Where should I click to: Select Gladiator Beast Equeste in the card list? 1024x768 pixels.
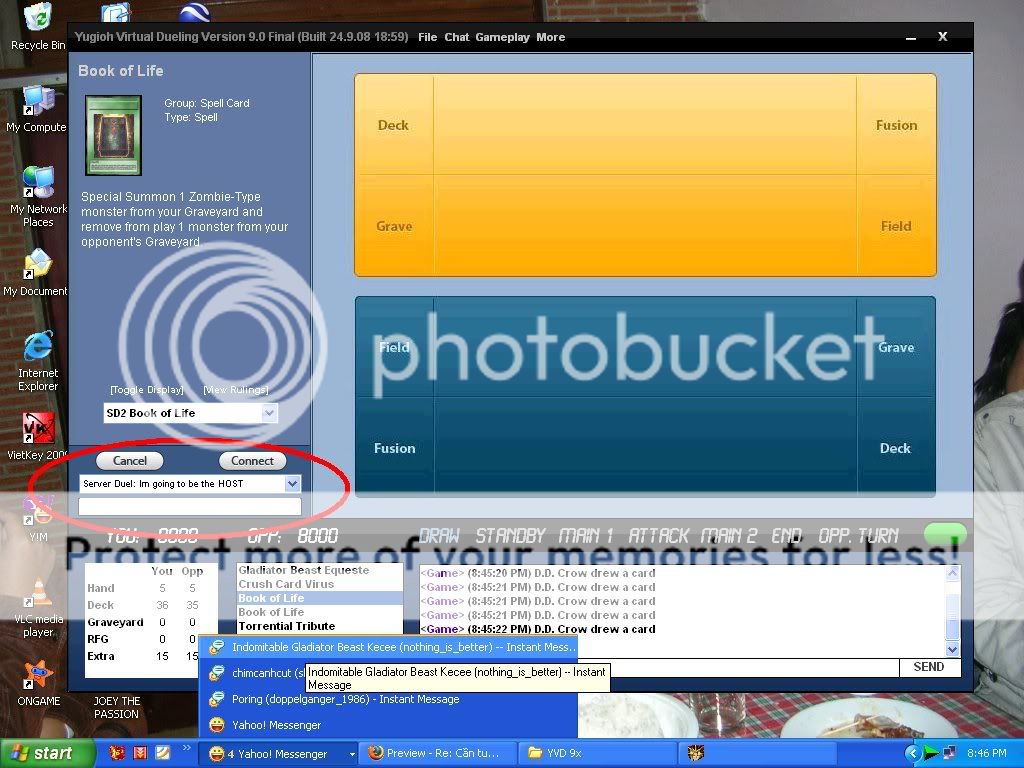pyautogui.click(x=319, y=570)
